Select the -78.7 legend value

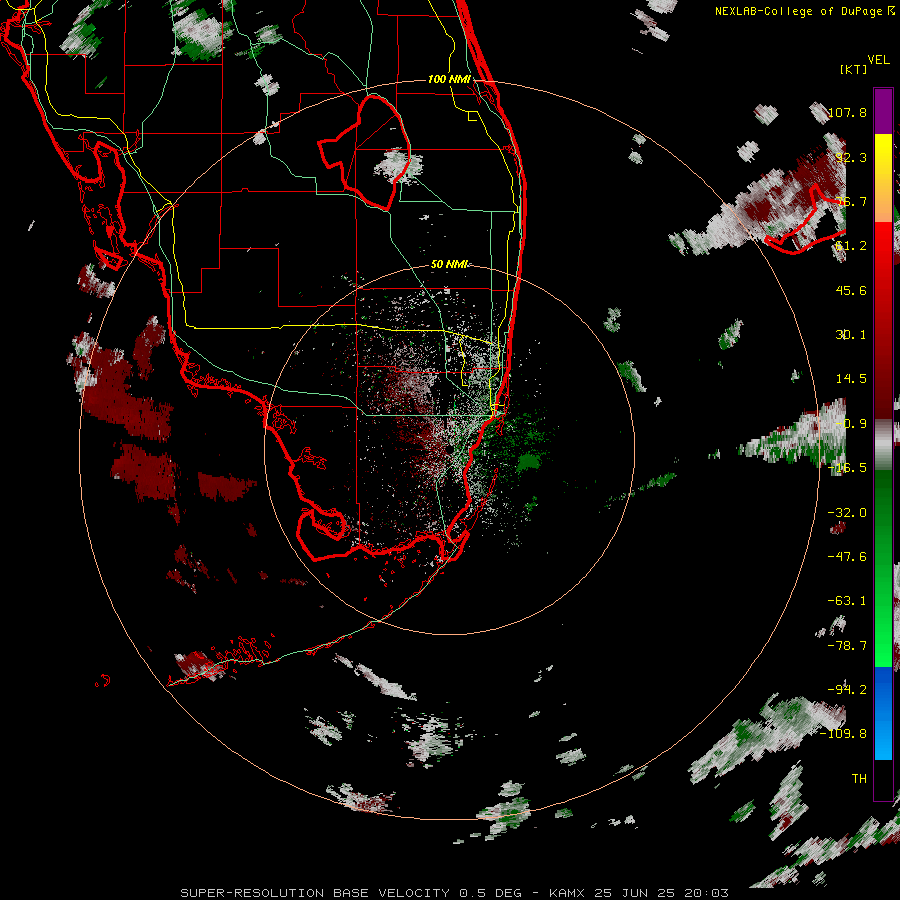click(x=847, y=646)
